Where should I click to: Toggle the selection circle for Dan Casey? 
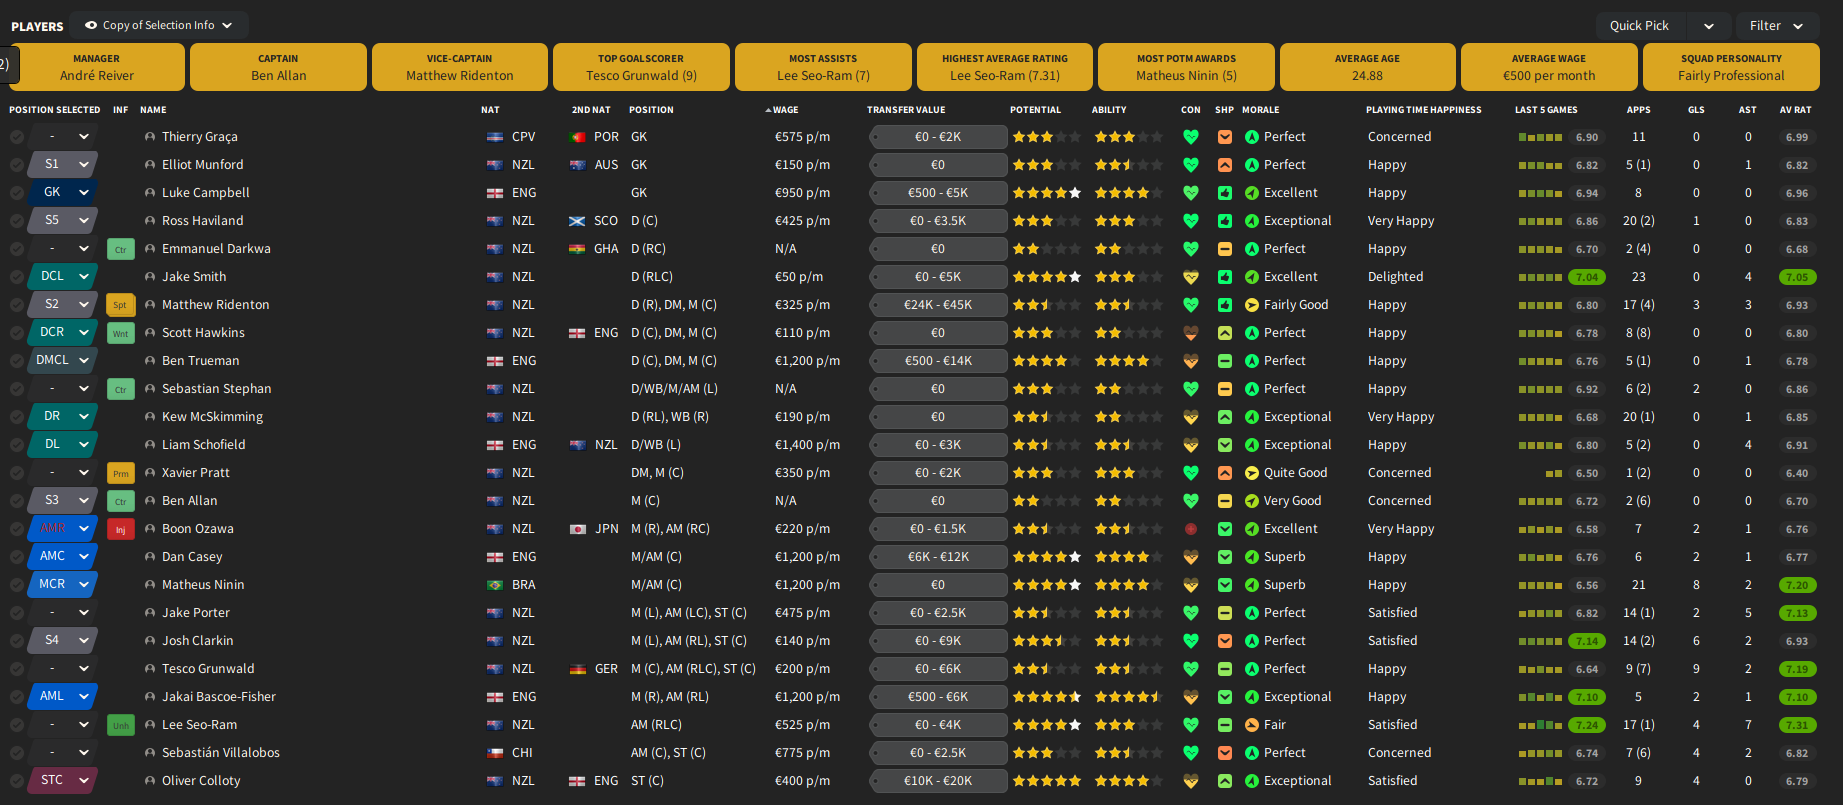click(17, 557)
